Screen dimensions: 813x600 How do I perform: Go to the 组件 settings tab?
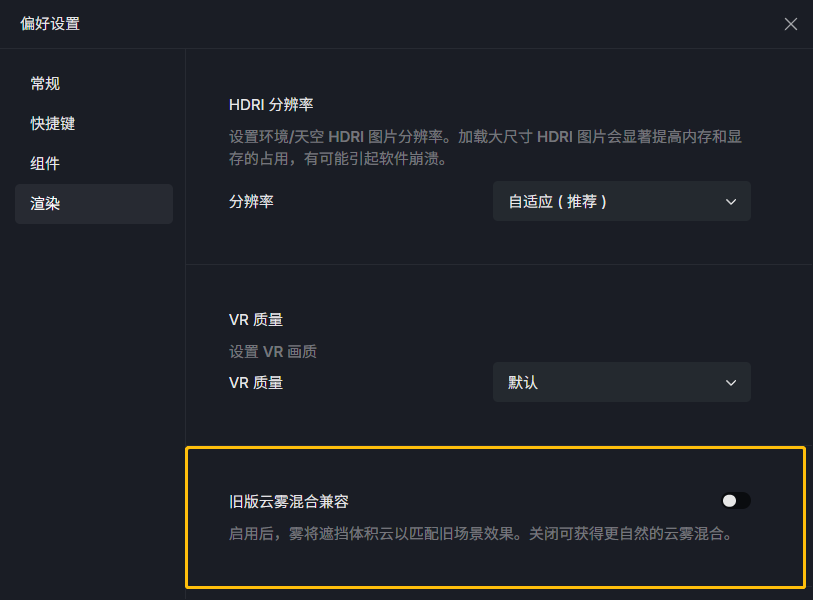click(45, 163)
